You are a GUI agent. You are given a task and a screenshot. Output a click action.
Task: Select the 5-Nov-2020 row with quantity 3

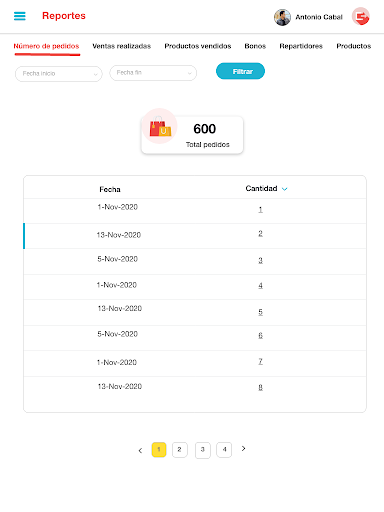pyautogui.click(x=195, y=261)
